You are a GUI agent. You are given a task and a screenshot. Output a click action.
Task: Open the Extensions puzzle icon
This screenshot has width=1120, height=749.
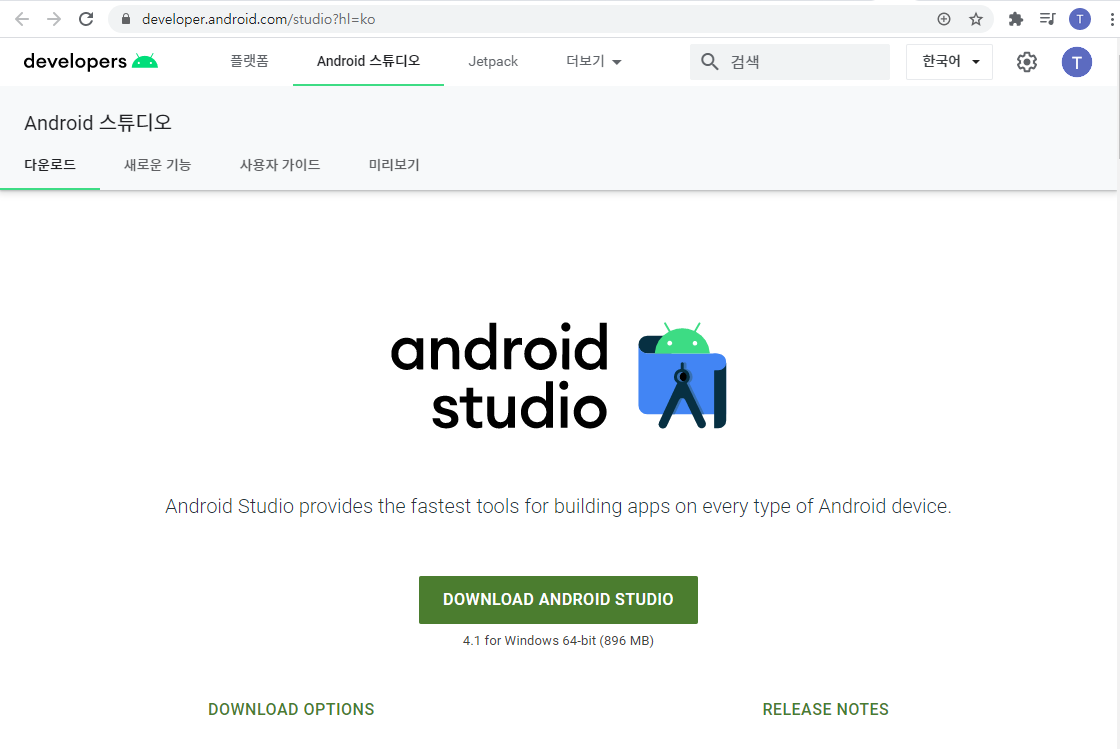tap(1016, 19)
